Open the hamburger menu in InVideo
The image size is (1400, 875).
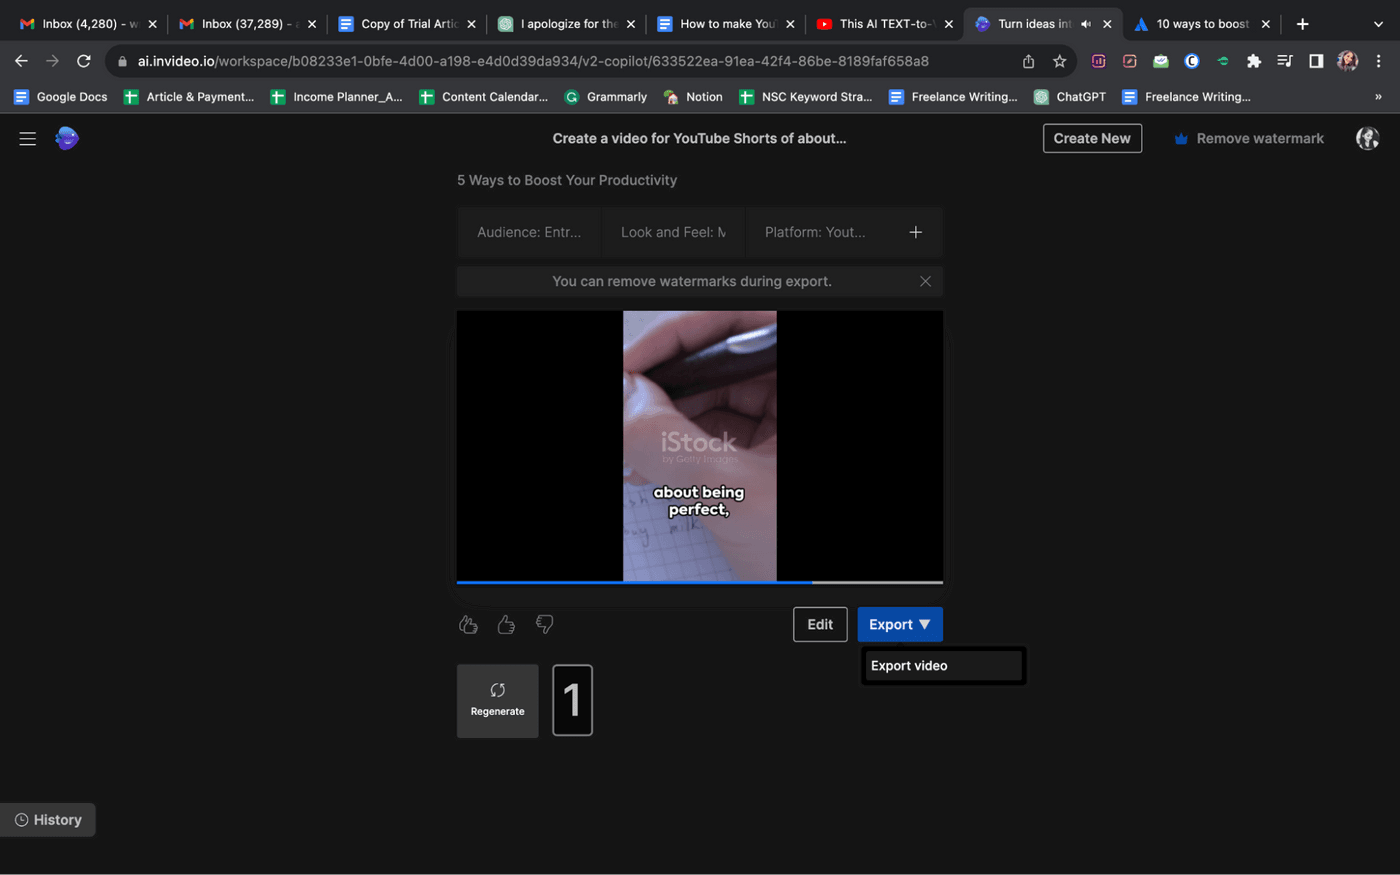27,139
